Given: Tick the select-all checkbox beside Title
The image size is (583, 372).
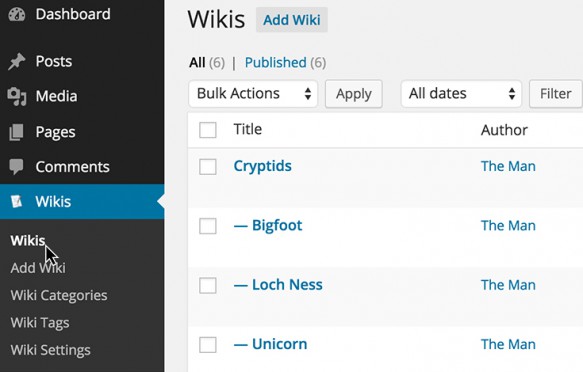Looking at the screenshot, I should click(207, 130).
